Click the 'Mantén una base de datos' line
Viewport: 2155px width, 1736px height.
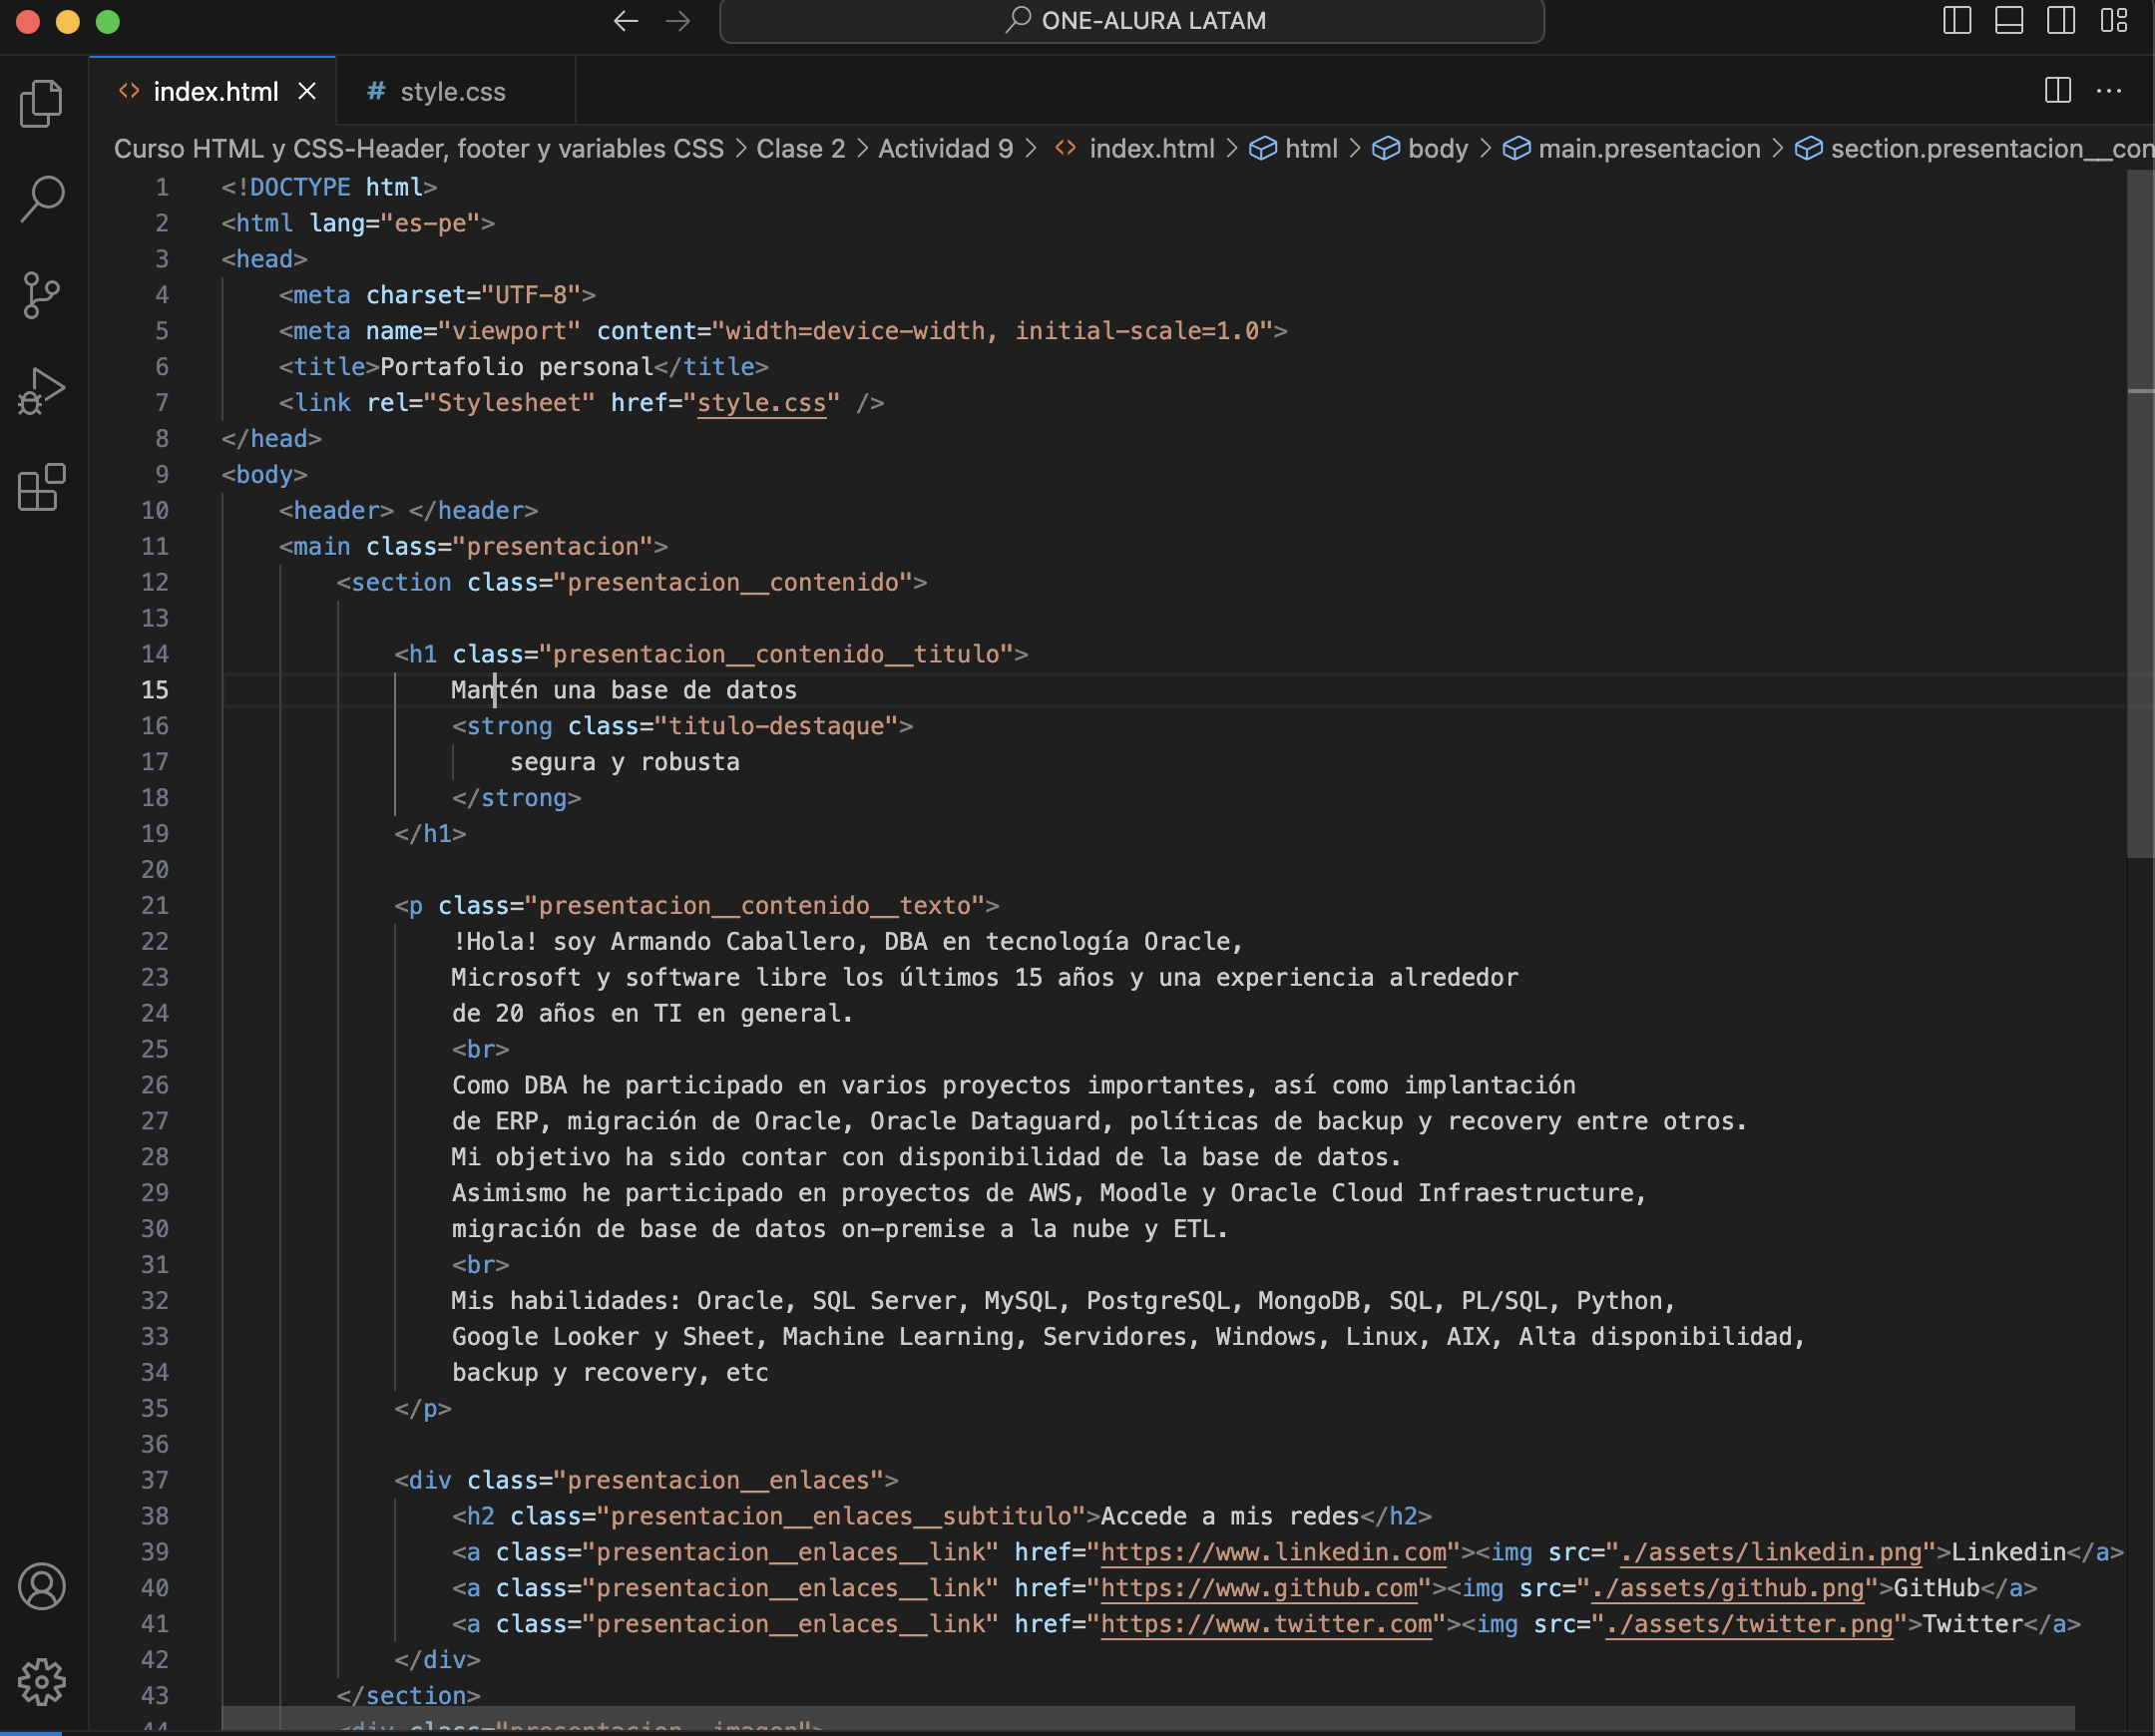[624, 690]
